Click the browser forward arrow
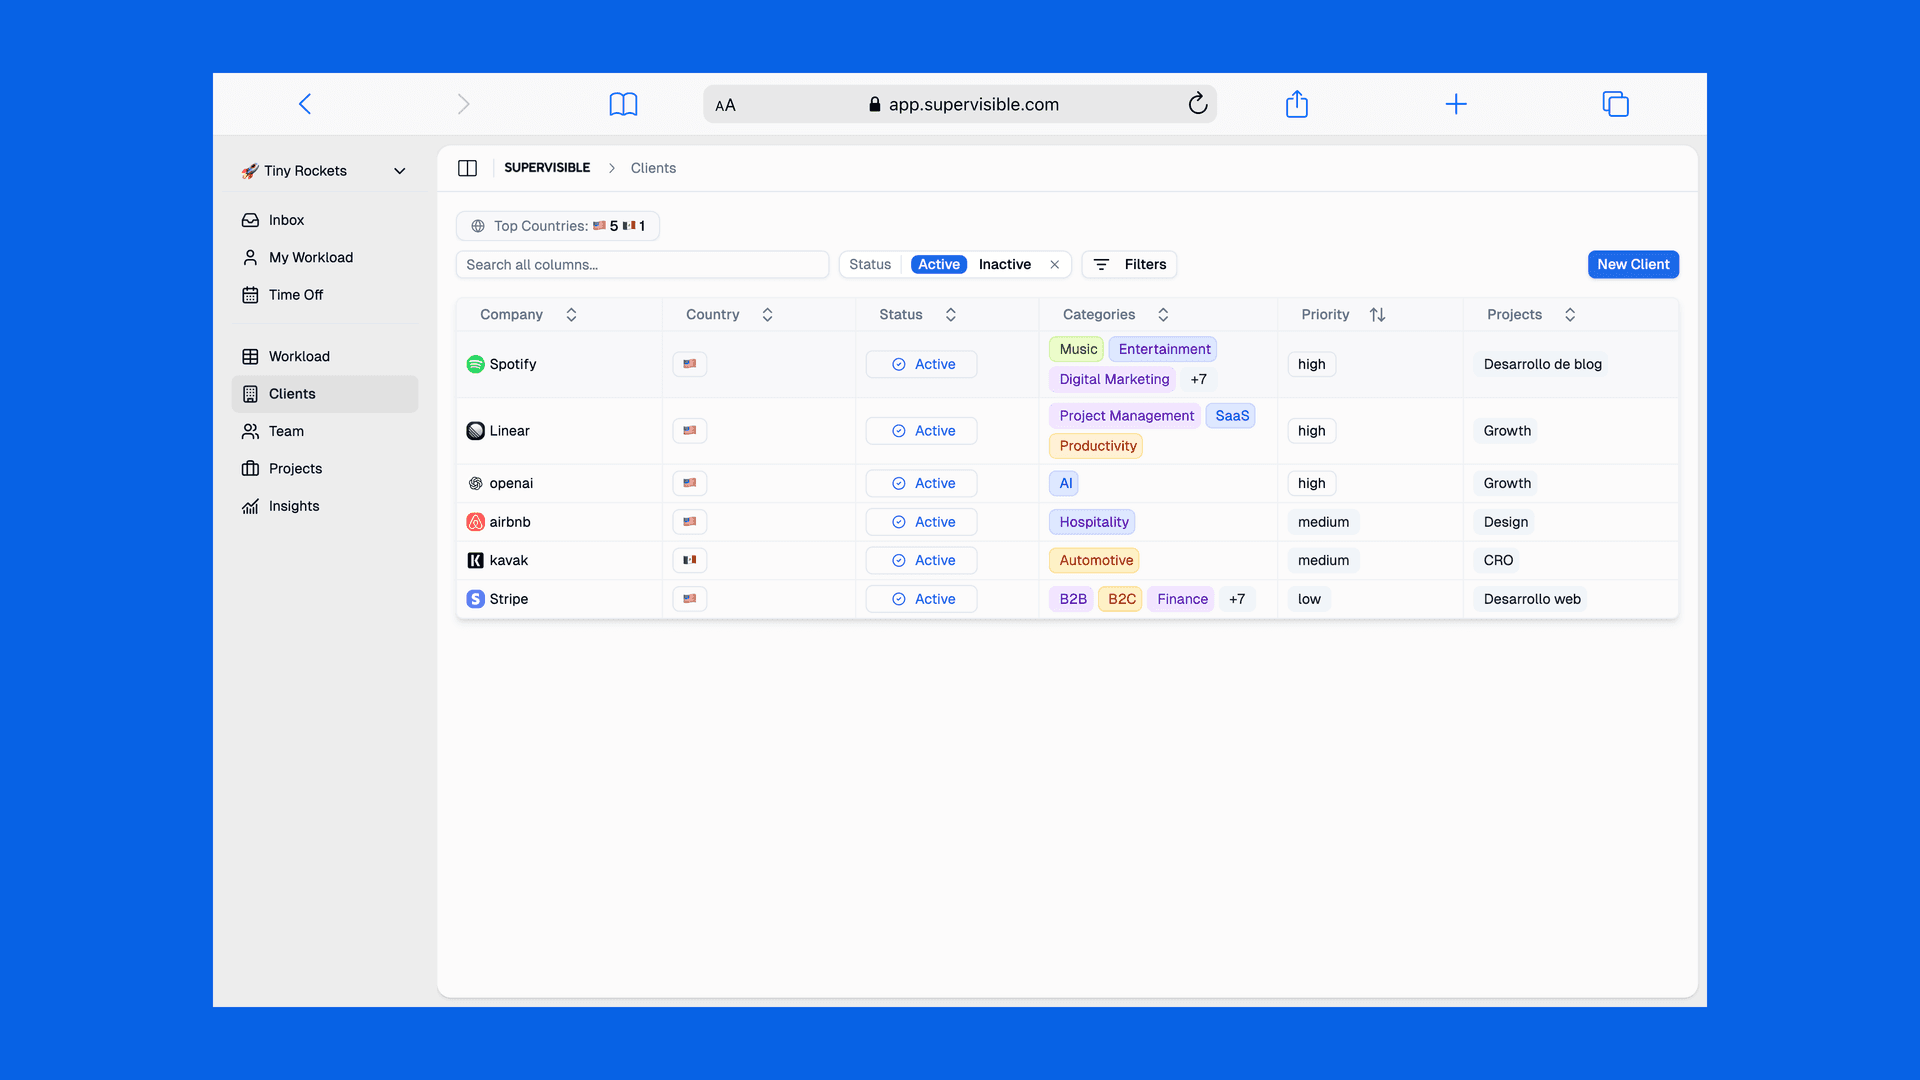 tap(463, 104)
